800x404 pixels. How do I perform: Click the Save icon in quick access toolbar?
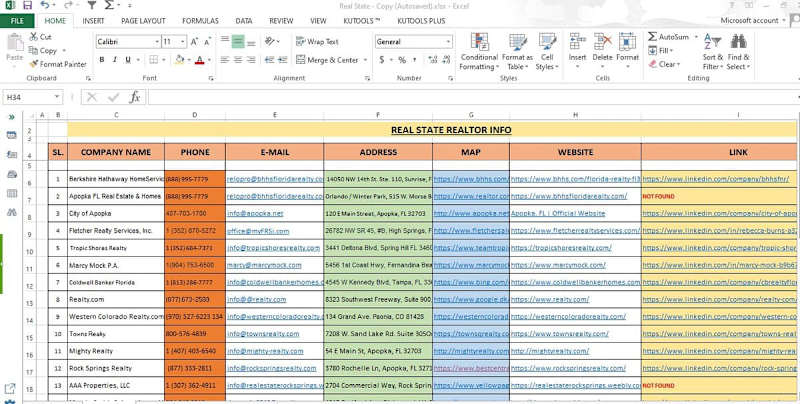click(28, 6)
